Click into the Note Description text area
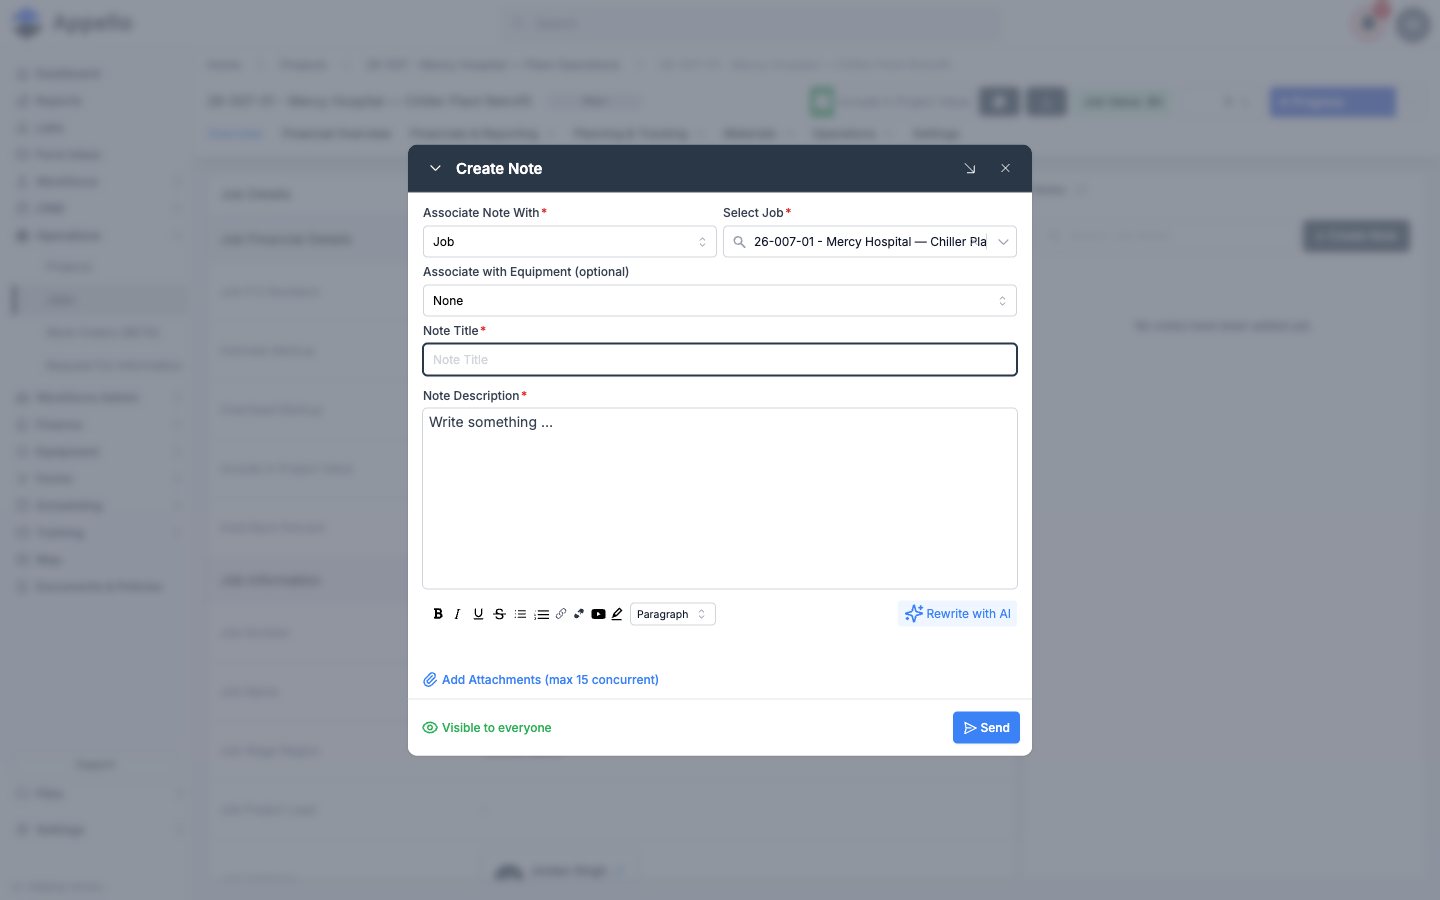Viewport: 1440px width, 900px height. (x=720, y=498)
